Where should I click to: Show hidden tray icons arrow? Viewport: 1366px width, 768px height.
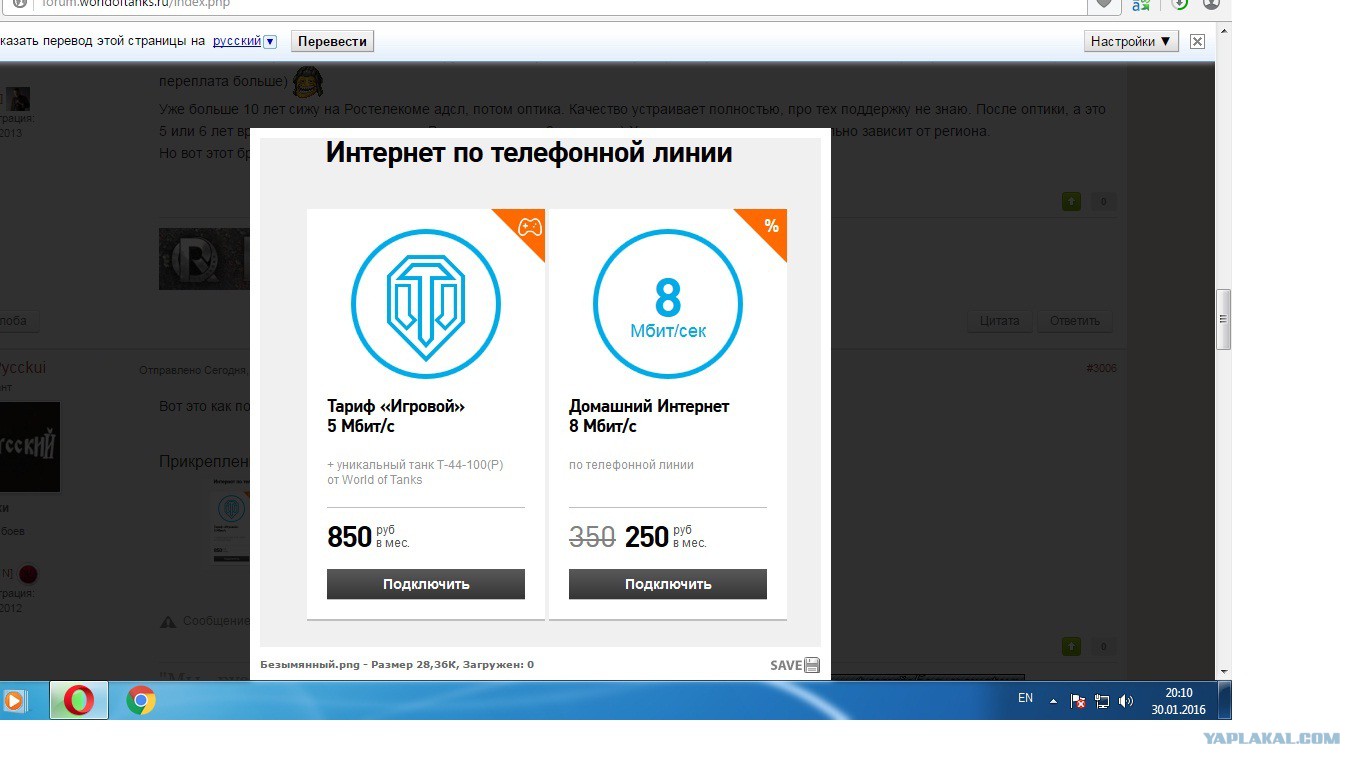(x=1053, y=702)
